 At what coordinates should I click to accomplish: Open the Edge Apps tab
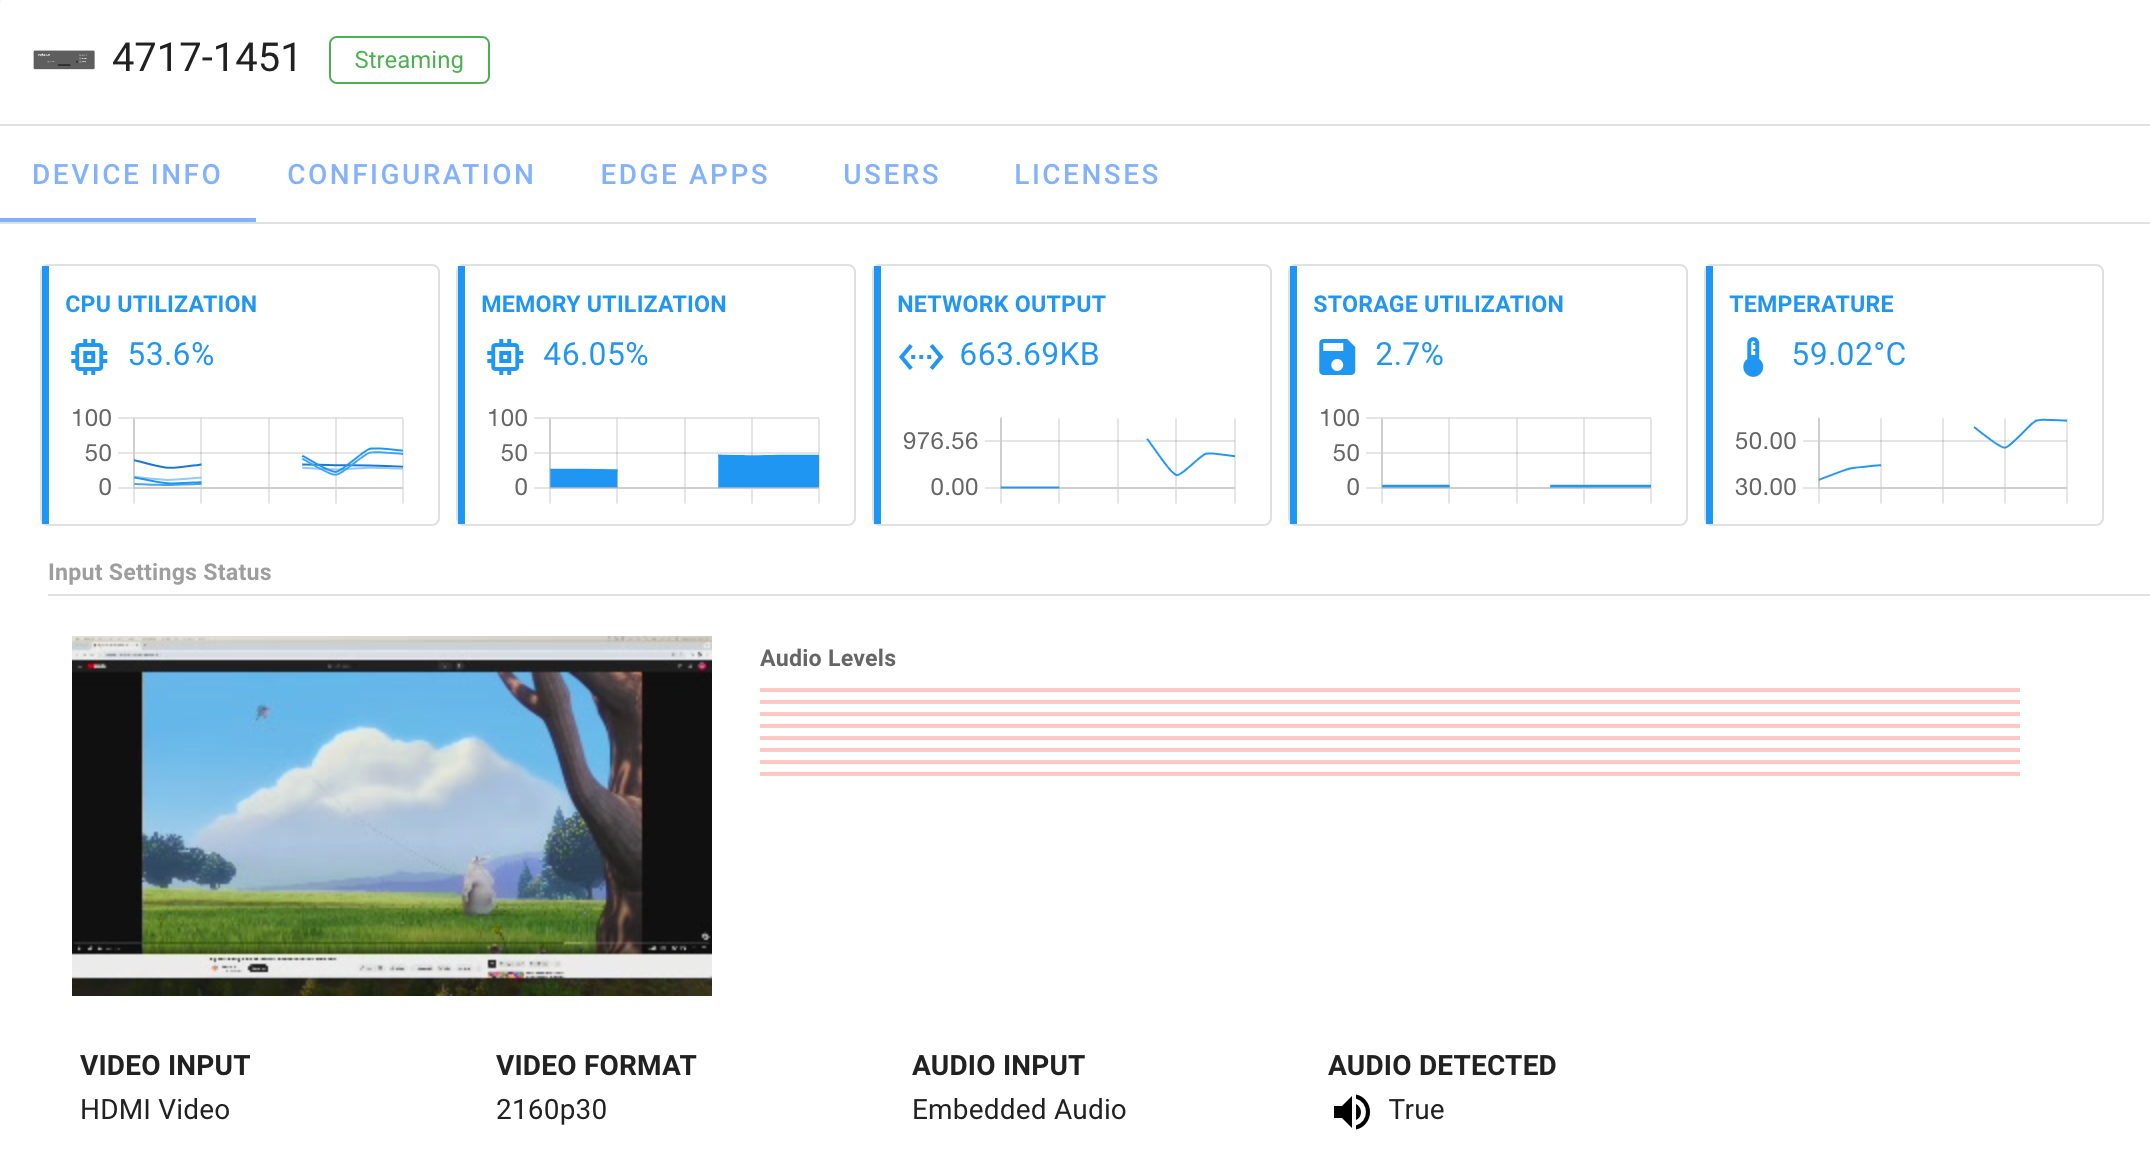point(685,175)
